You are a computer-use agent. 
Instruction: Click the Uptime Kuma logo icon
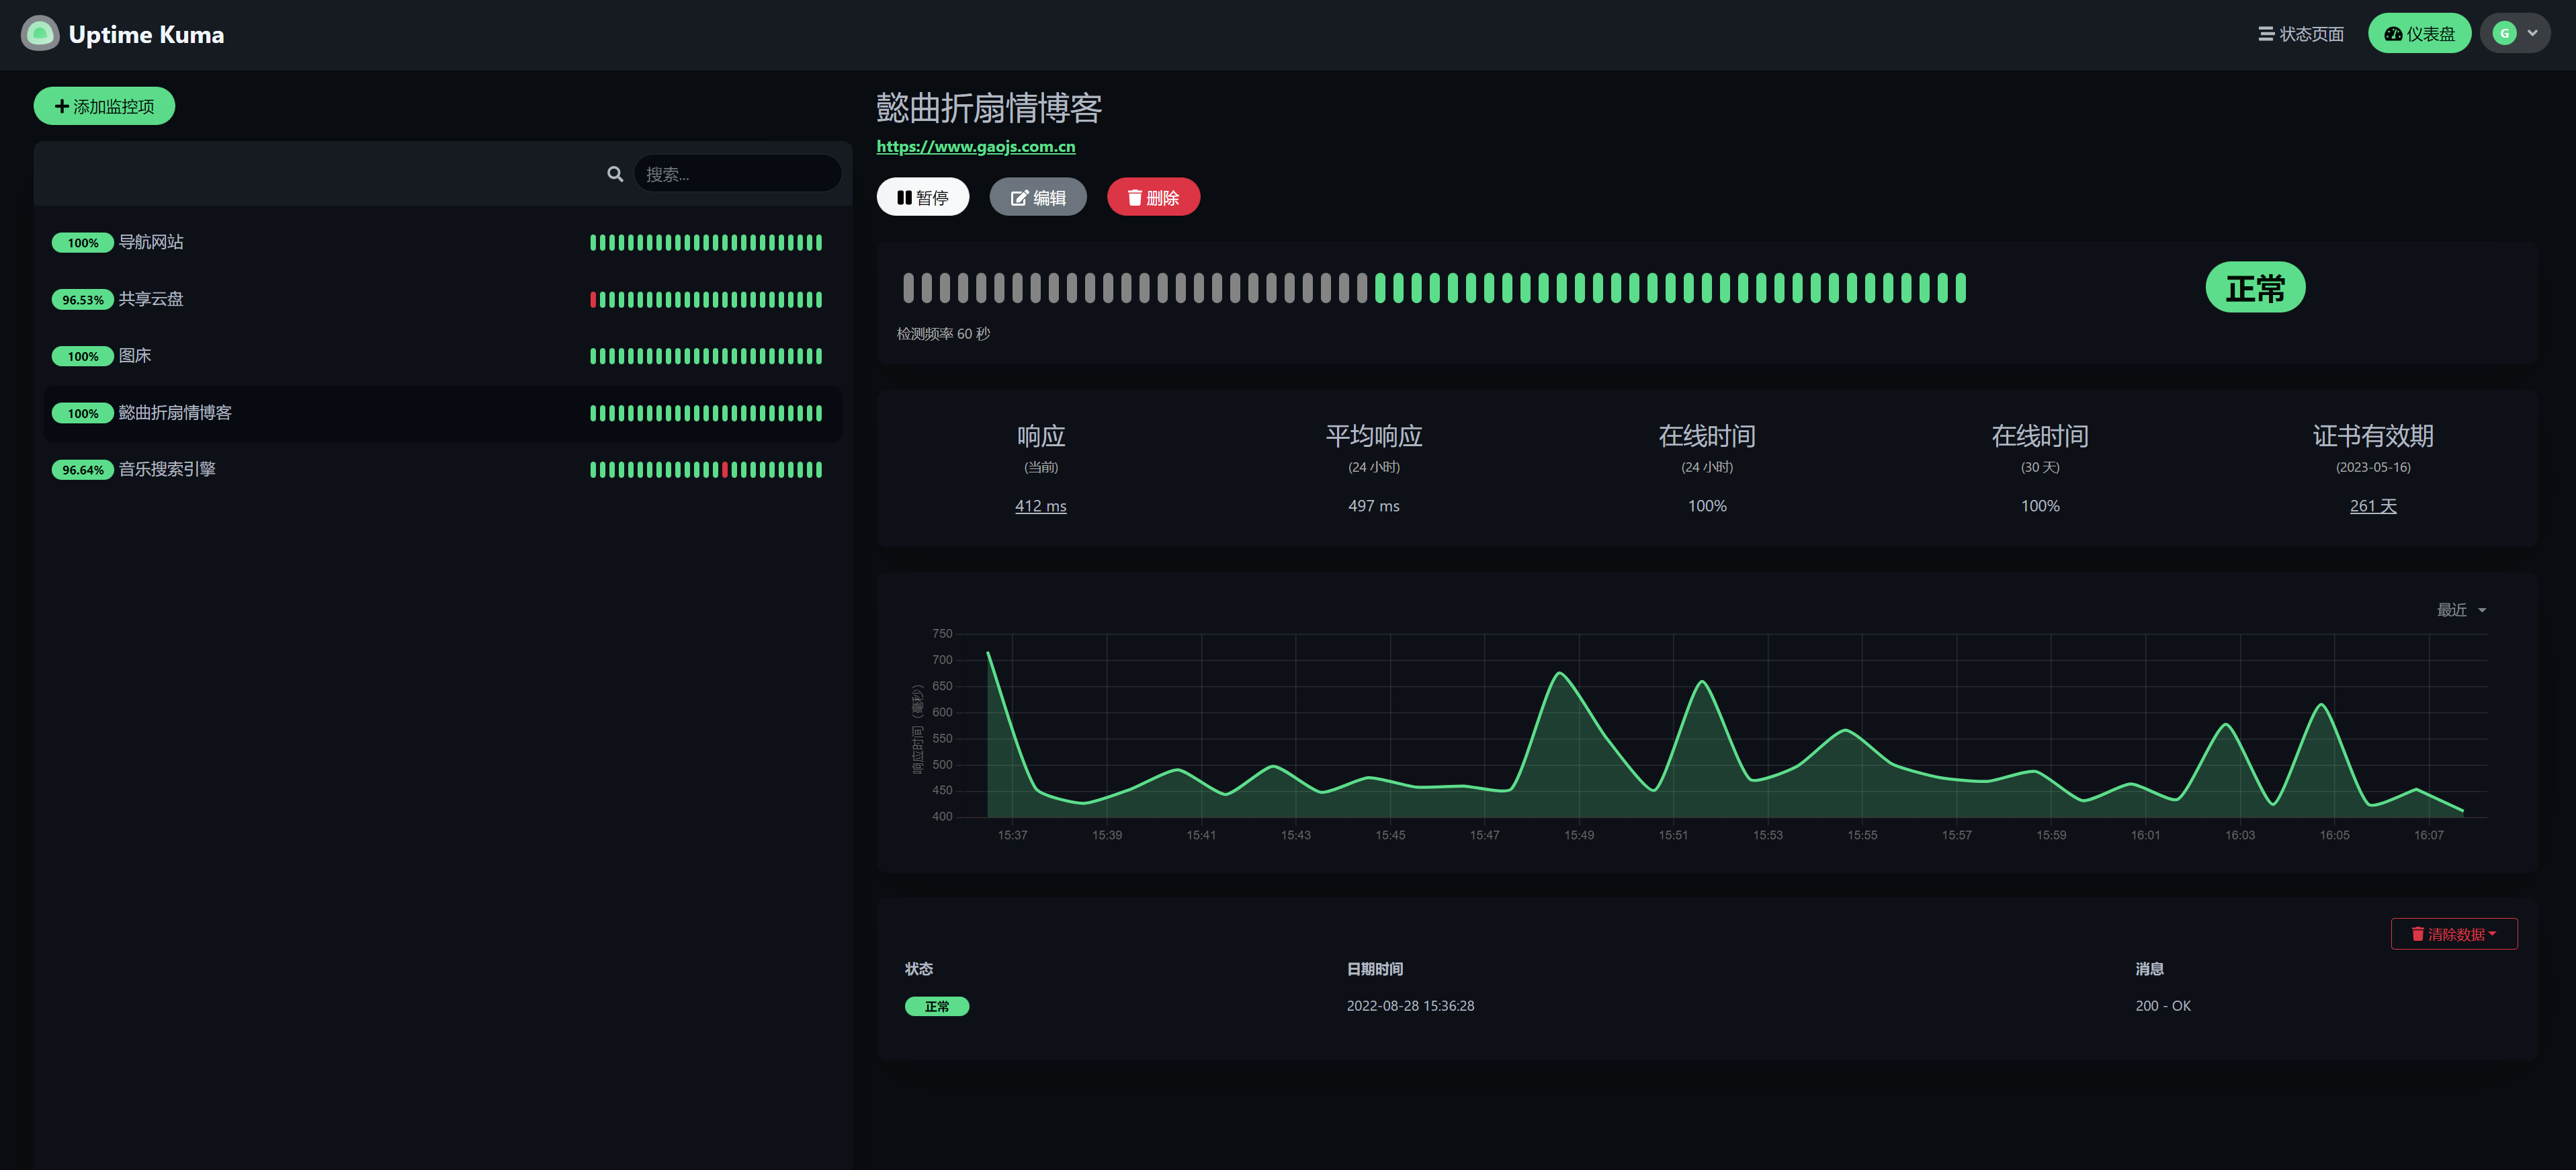pos(40,34)
